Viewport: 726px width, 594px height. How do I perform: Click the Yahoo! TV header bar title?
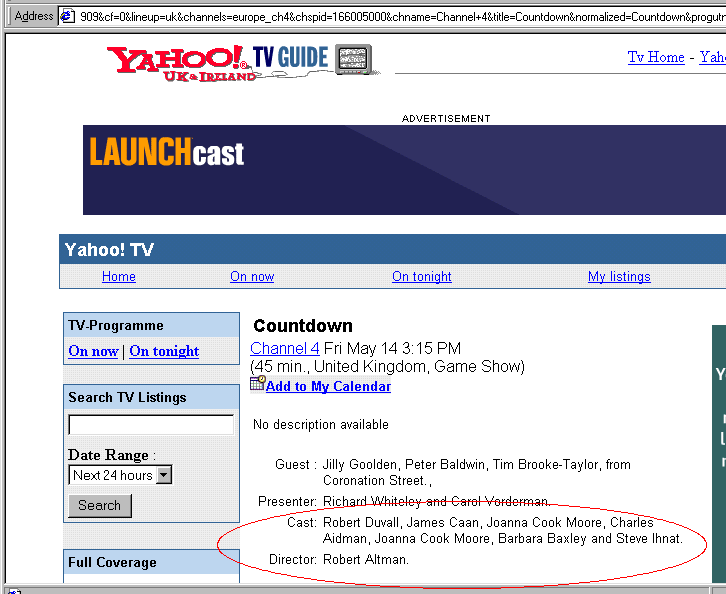pos(109,250)
